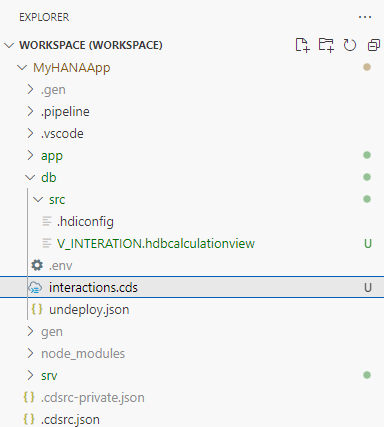
Task: Select the node_modules folder label
Action: click(83, 354)
